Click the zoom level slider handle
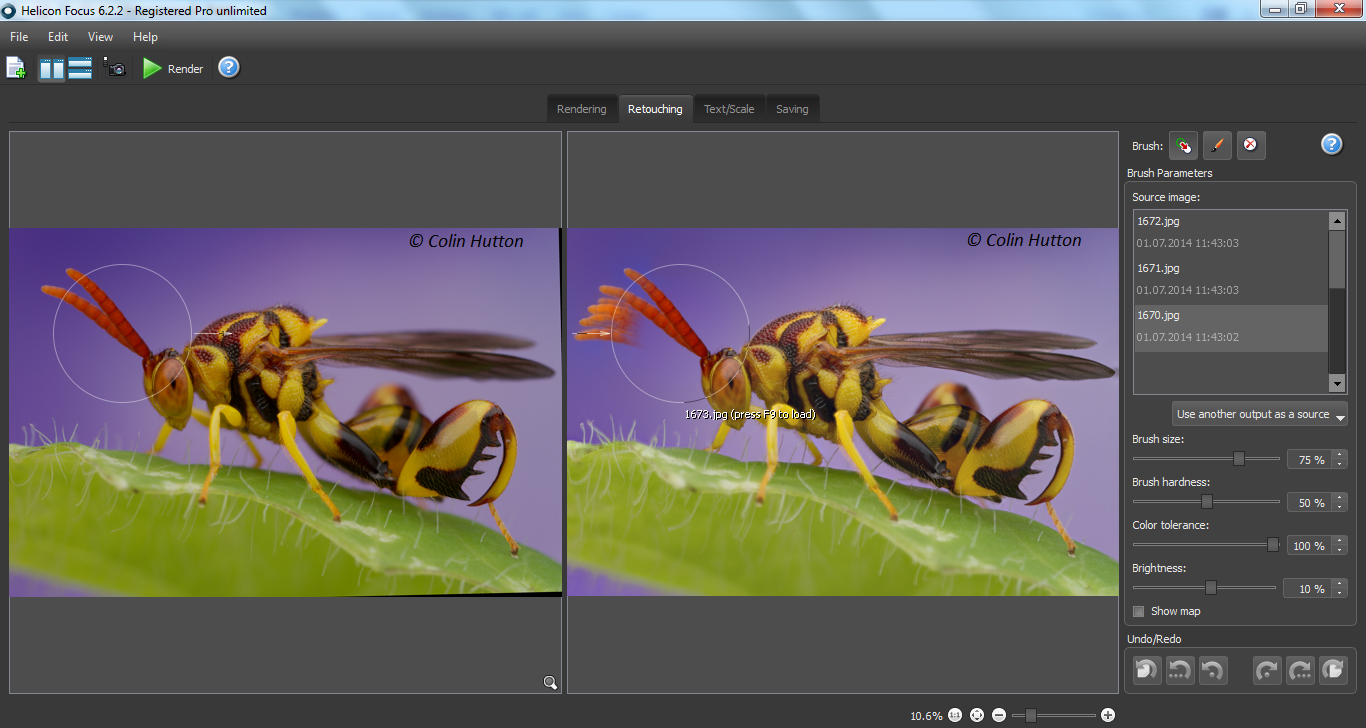This screenshot has width=1366, height=728. point(1031,715)
